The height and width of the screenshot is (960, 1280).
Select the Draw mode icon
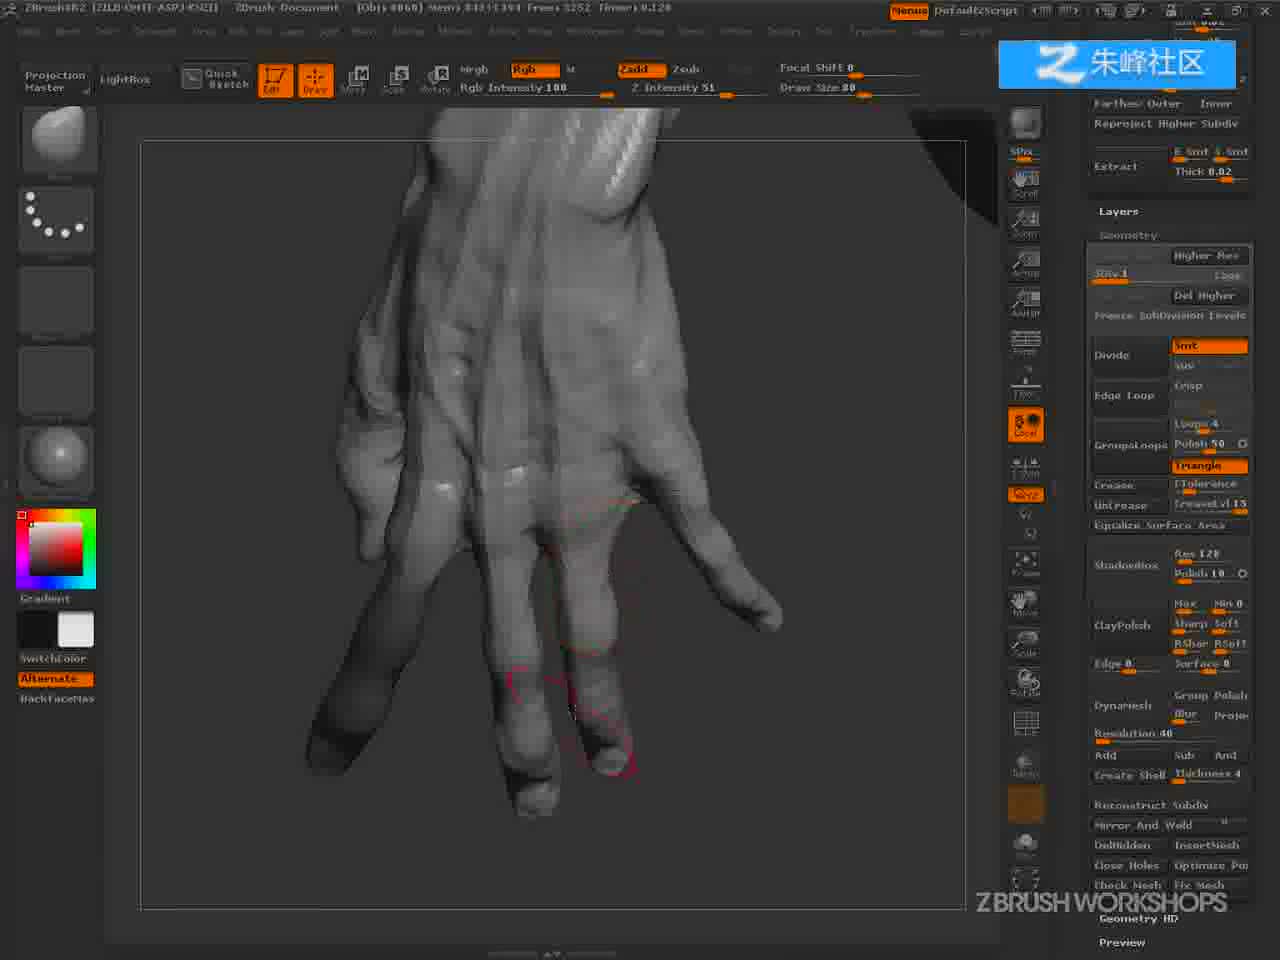coord(315,80)
